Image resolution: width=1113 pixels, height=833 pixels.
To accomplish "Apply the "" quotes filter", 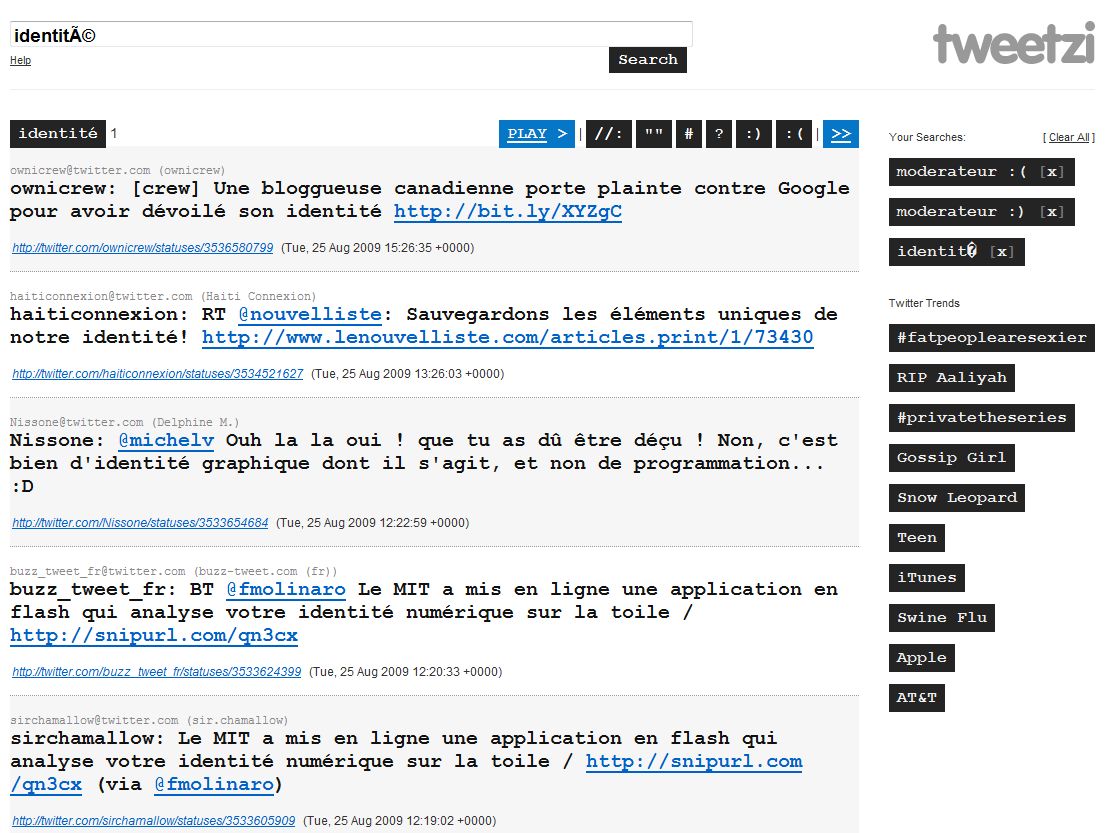I will tap(654, 133).
